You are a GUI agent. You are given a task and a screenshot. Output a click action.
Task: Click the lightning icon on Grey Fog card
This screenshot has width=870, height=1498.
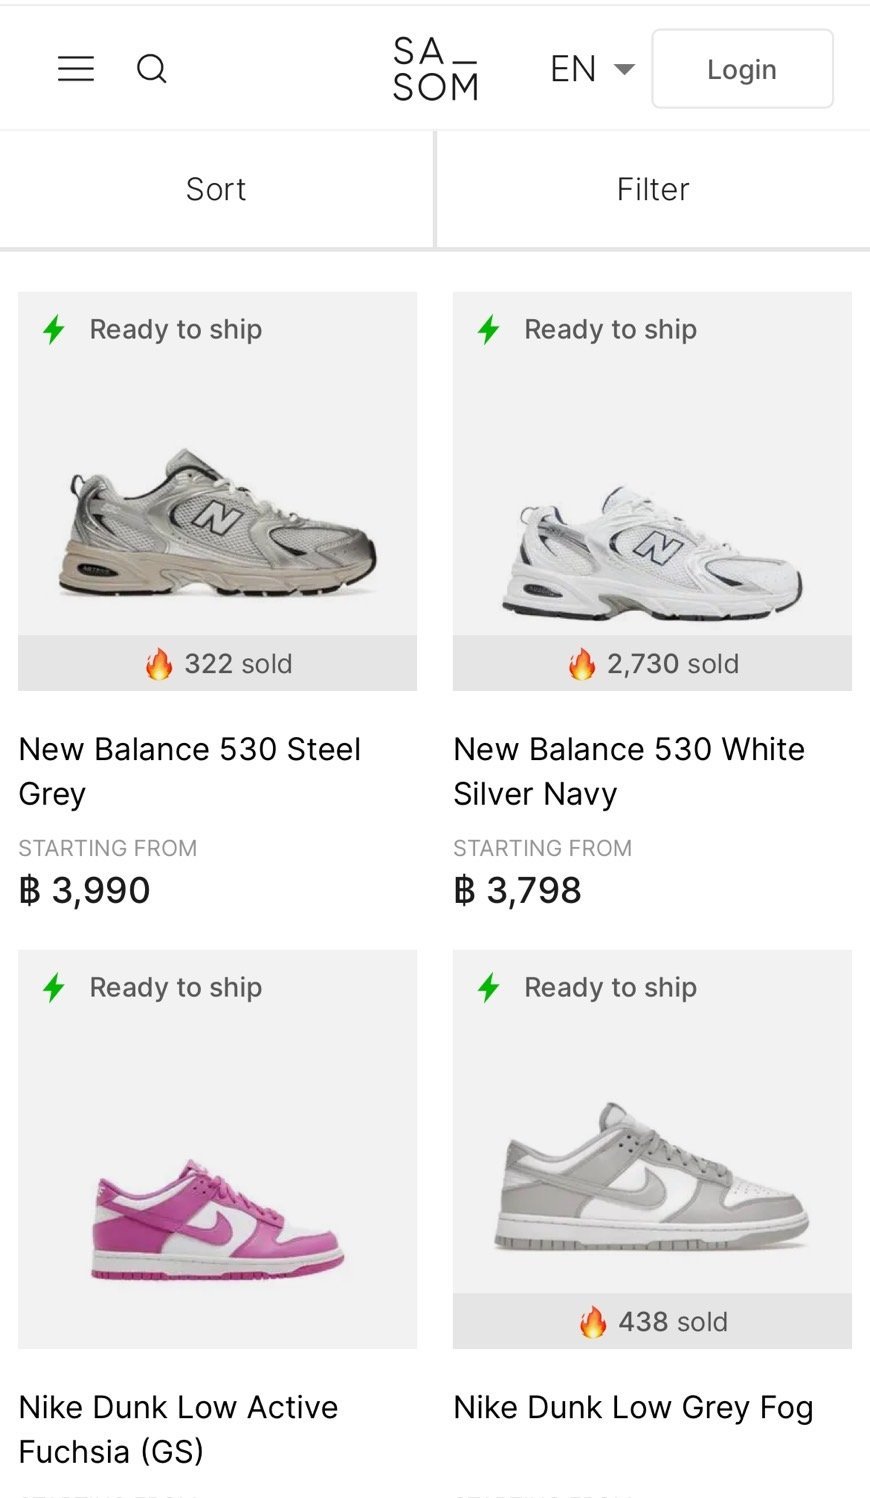(x=489, y=987)
